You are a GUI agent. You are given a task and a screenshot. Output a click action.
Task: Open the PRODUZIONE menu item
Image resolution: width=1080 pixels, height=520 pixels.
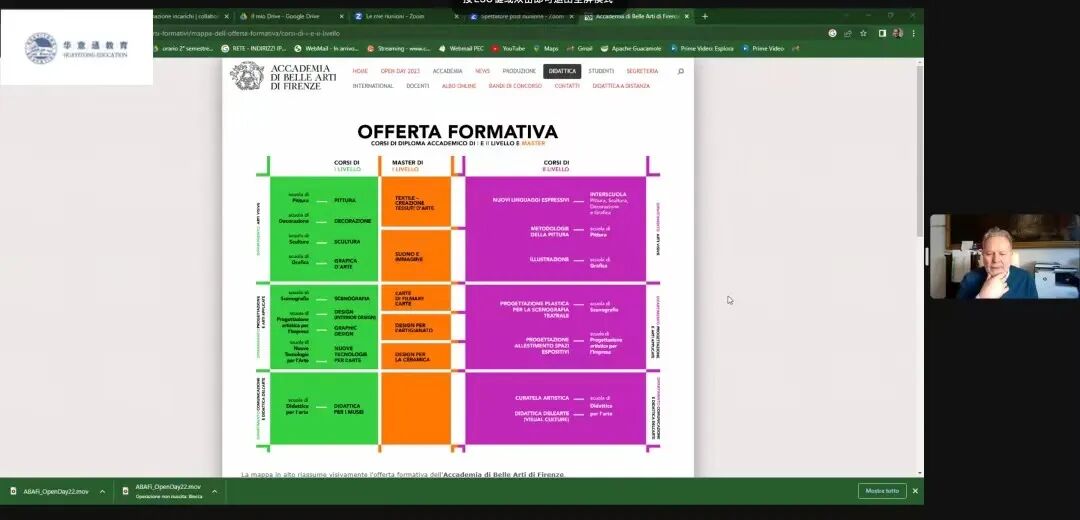point(519,71)
